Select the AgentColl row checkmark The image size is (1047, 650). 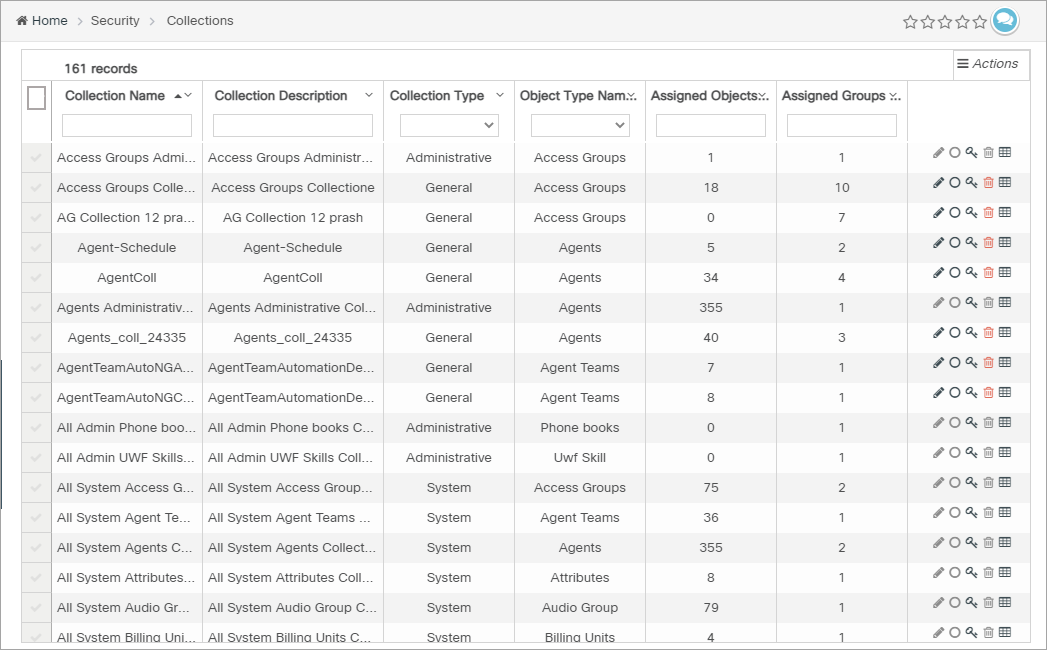pos(36,278)
